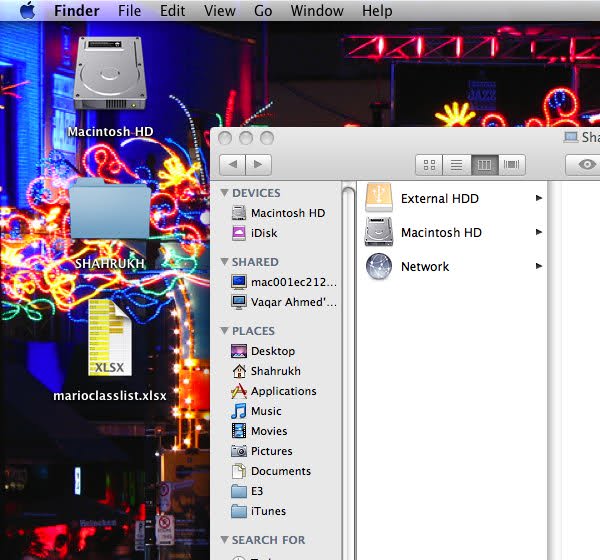The width and height of the screenshot is (600, 560).
Task: Switch to icon view
Action: coord(429,165)
